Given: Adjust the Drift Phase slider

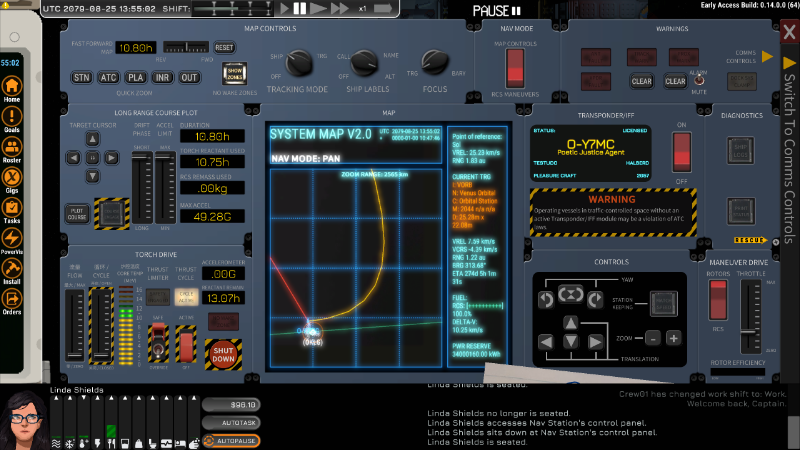Looking at the screenshot, I should click(142, 188).
